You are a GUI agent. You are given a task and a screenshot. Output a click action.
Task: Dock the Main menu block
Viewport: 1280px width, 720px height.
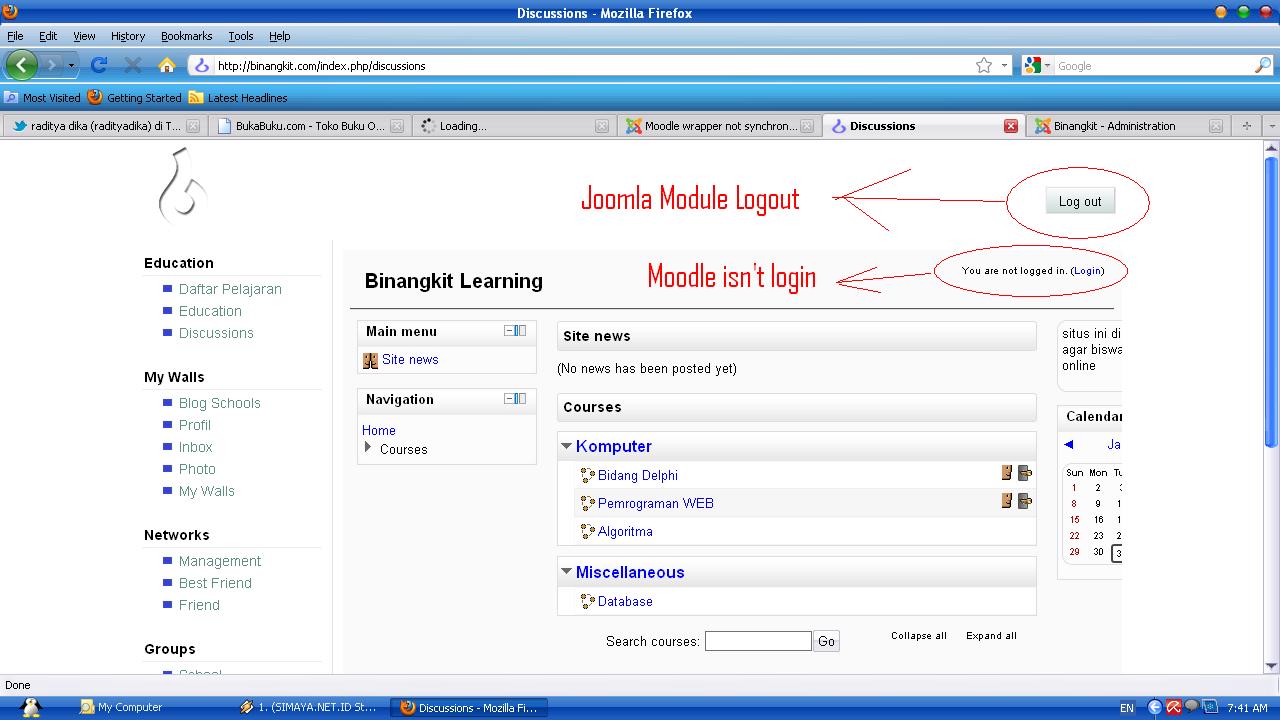pos(521,331)
